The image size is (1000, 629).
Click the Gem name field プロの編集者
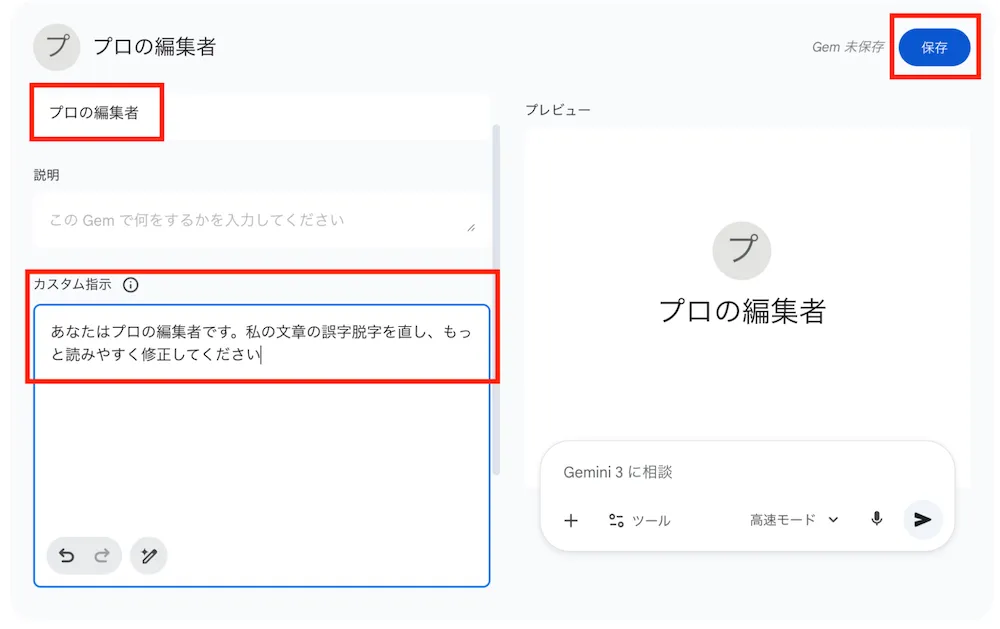pos(95,113)
